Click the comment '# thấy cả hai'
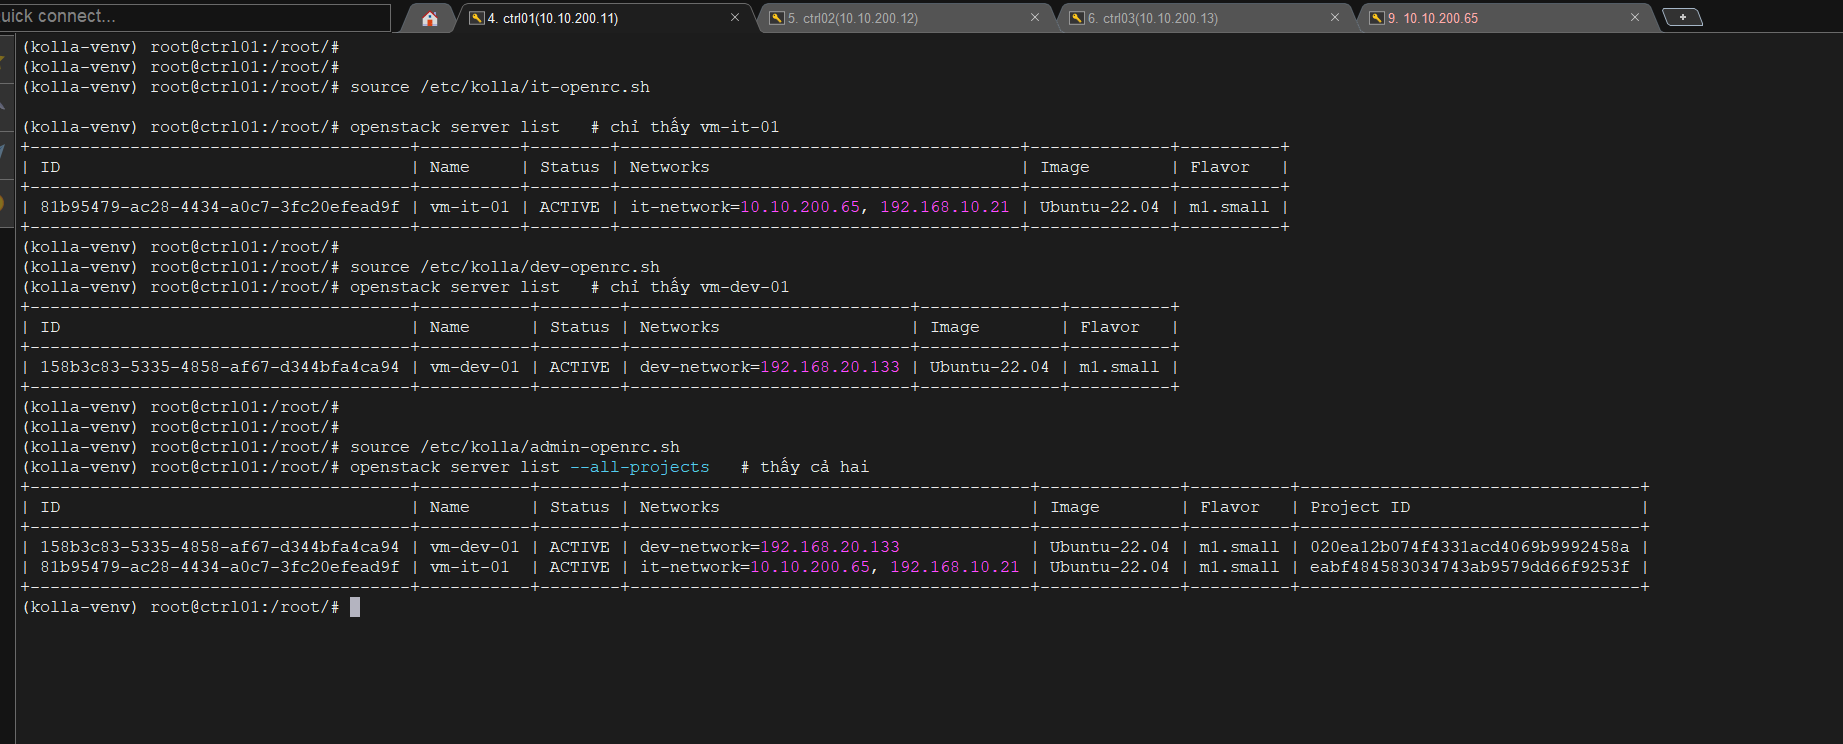Viewport: 1843px width, 744px height. (805, 467)
